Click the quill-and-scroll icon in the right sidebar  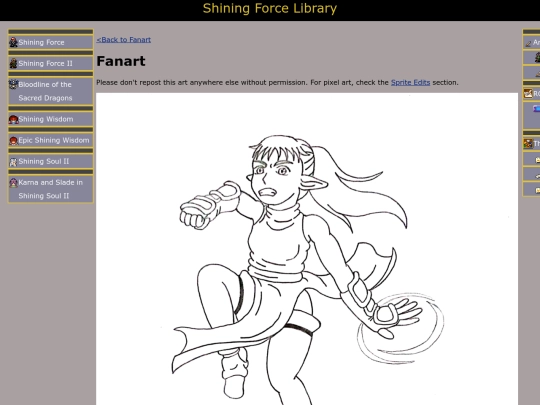pyautogui.click(x=528, y=93)
